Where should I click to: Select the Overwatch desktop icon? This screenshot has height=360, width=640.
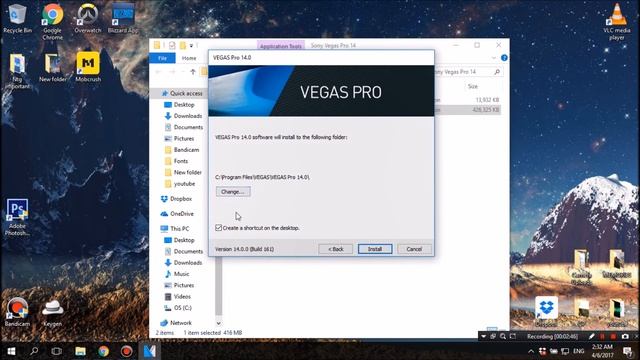click(x=88, y=18)
